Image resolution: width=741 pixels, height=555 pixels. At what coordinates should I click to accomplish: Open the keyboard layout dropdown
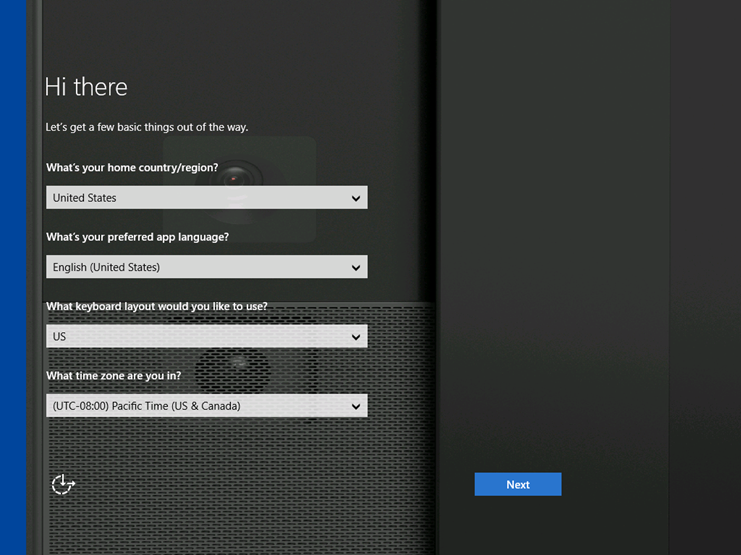point(207,337)
